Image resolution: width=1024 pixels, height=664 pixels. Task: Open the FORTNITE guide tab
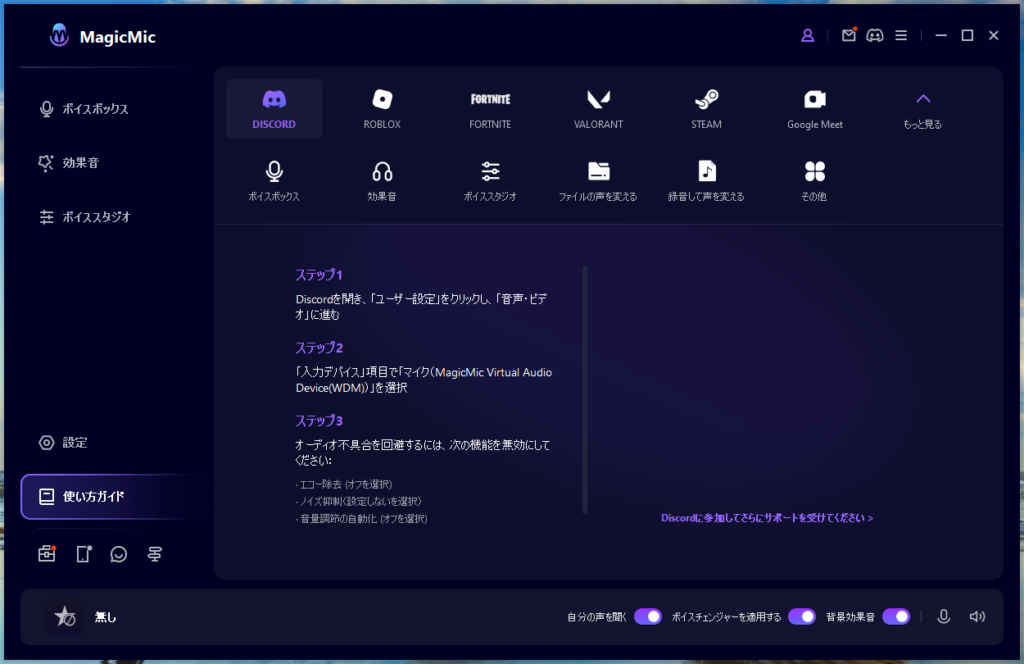click(490, 109)
